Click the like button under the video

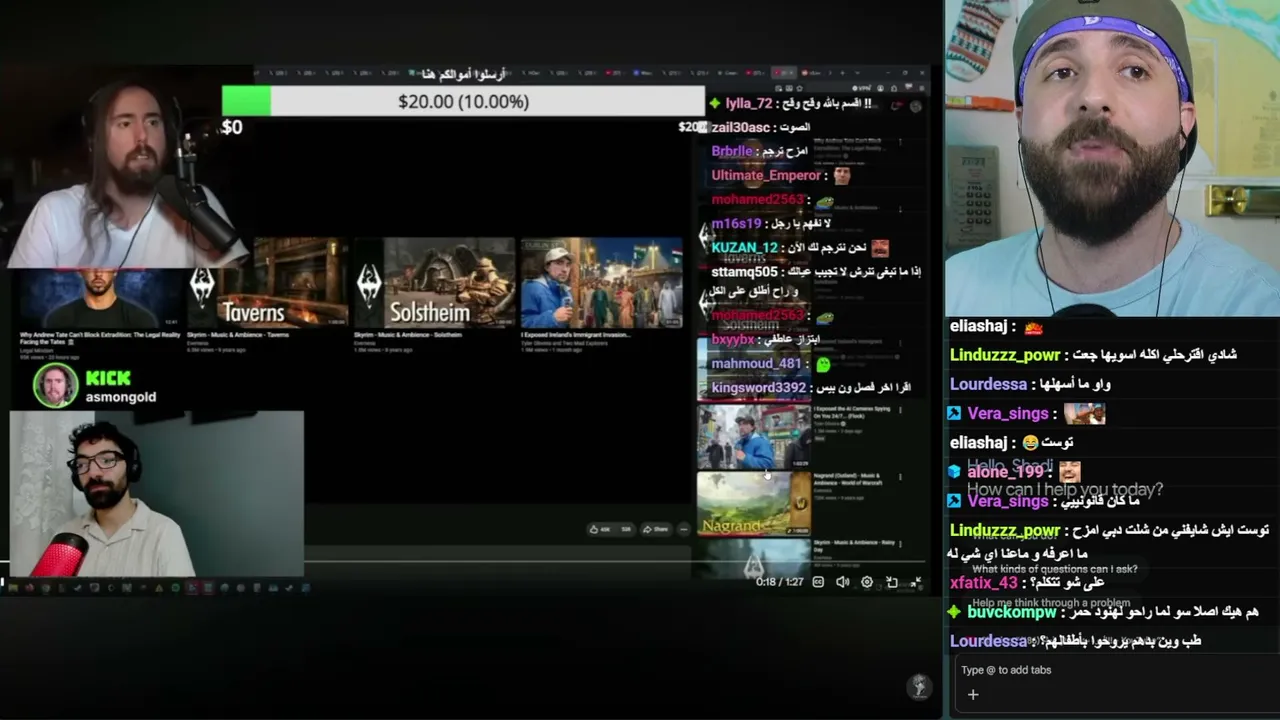(600, 529)
